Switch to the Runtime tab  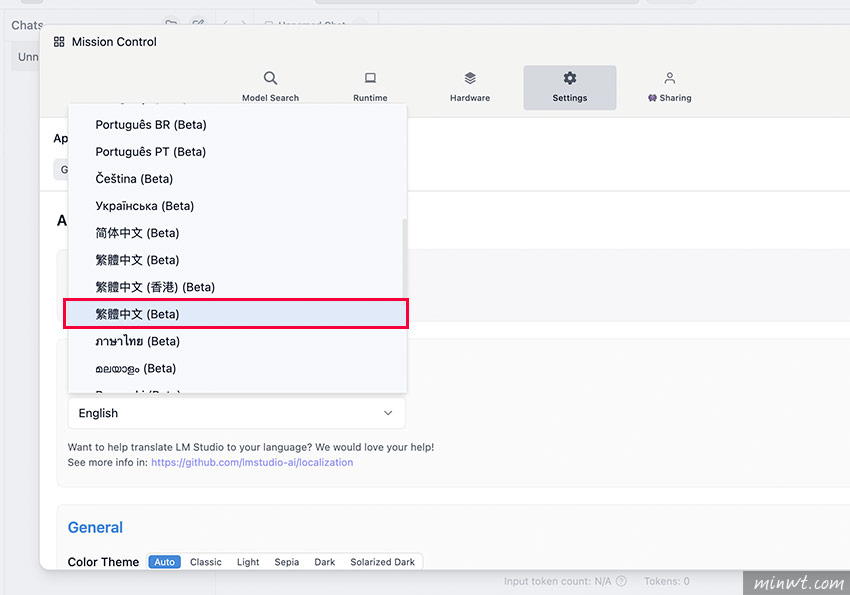pos(370,87)
